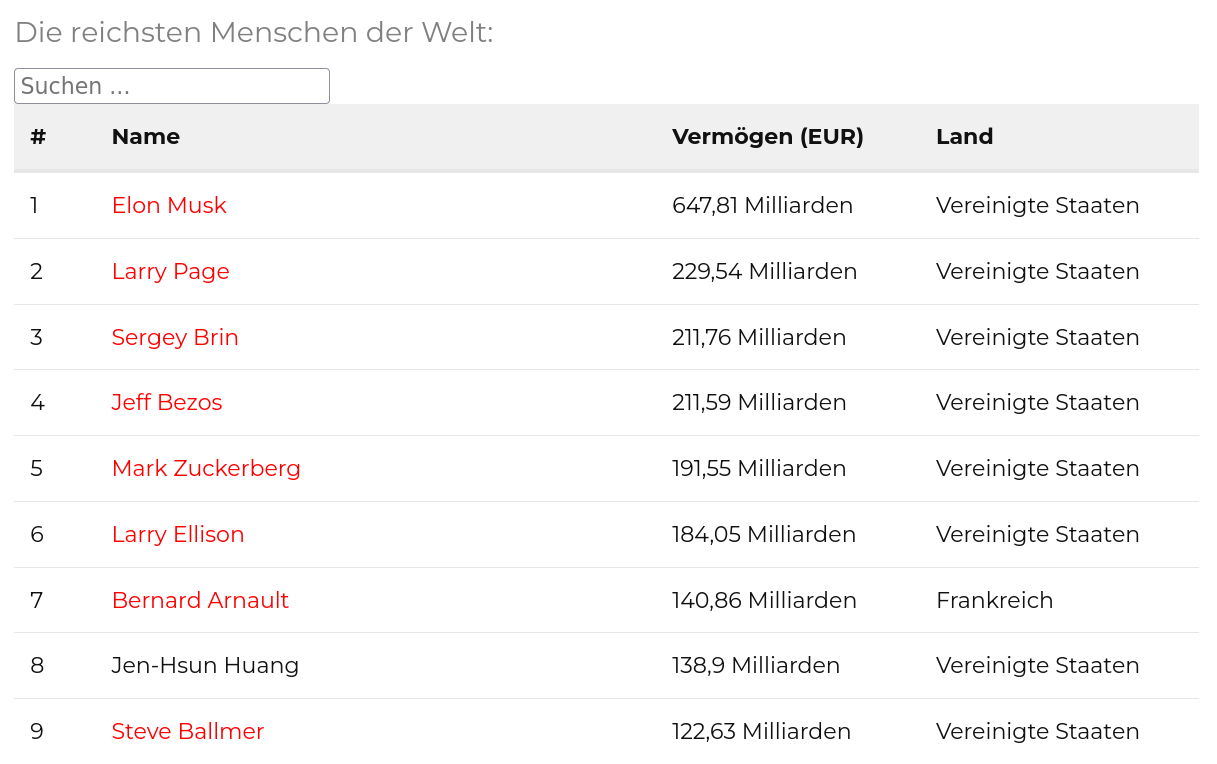Click the # rank column header
Viewport: 1217px width, 764px height.
coord(38,137)
